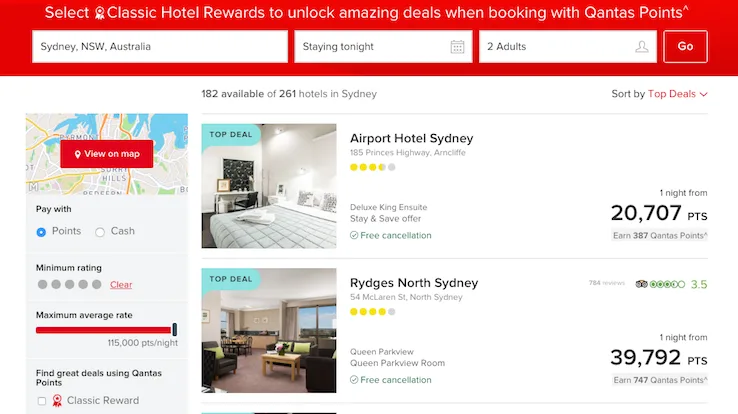
Task: Click Rydges North Sydney yellow star rating
Action: click(x=372, y=311)
